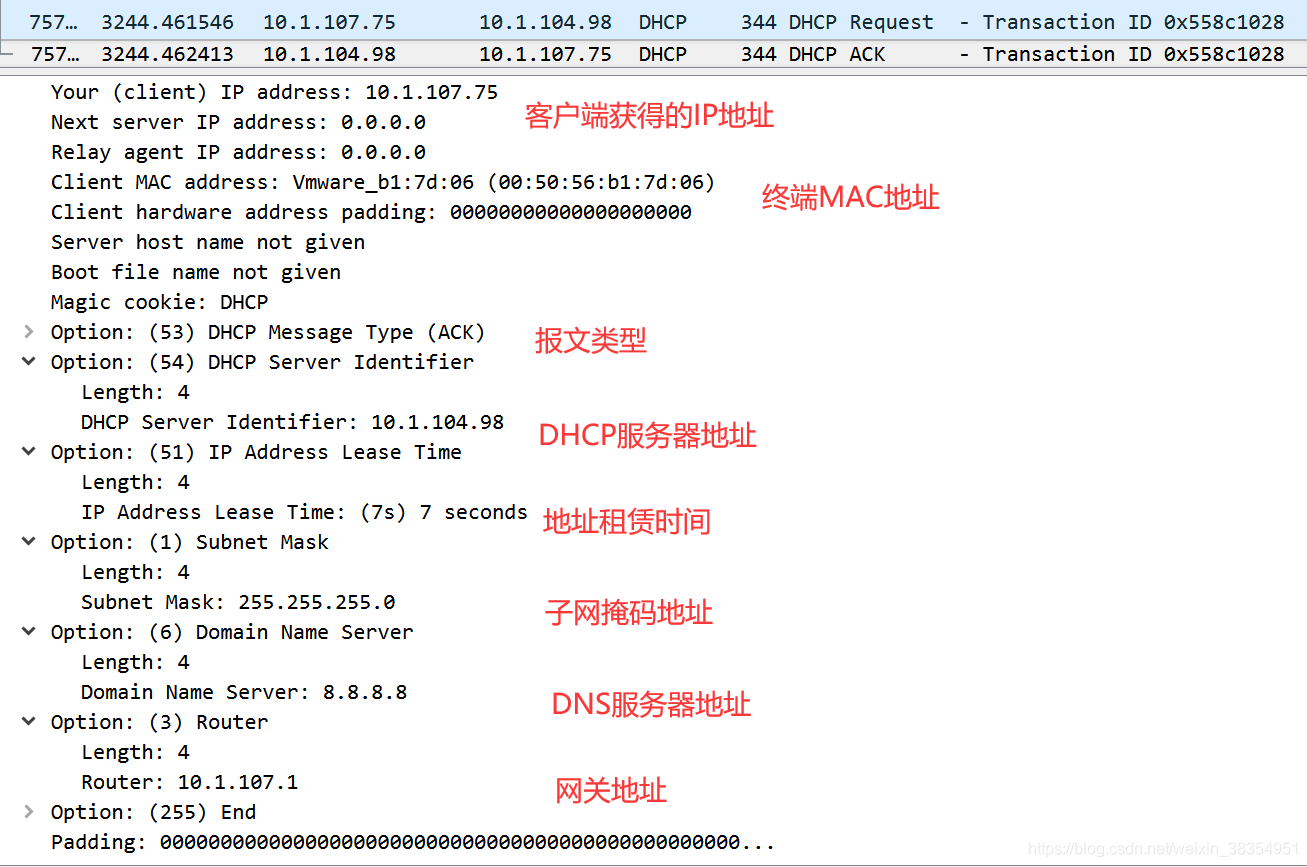Collapse Option (3) Router
Viewport: 1307px width, 867px height.
[29, 722]
